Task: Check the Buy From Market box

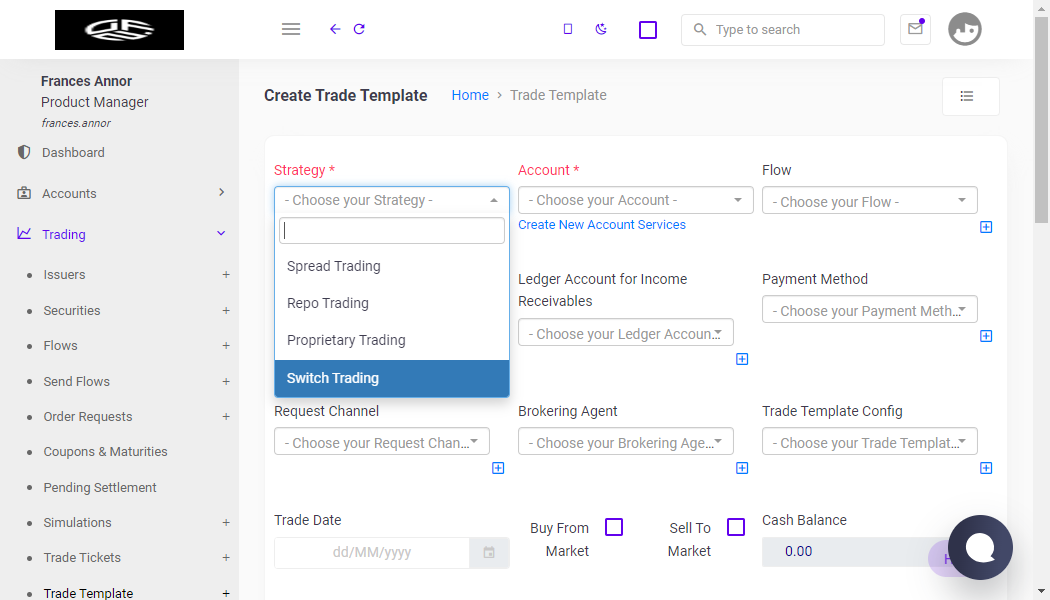Action: pos(614,528)
